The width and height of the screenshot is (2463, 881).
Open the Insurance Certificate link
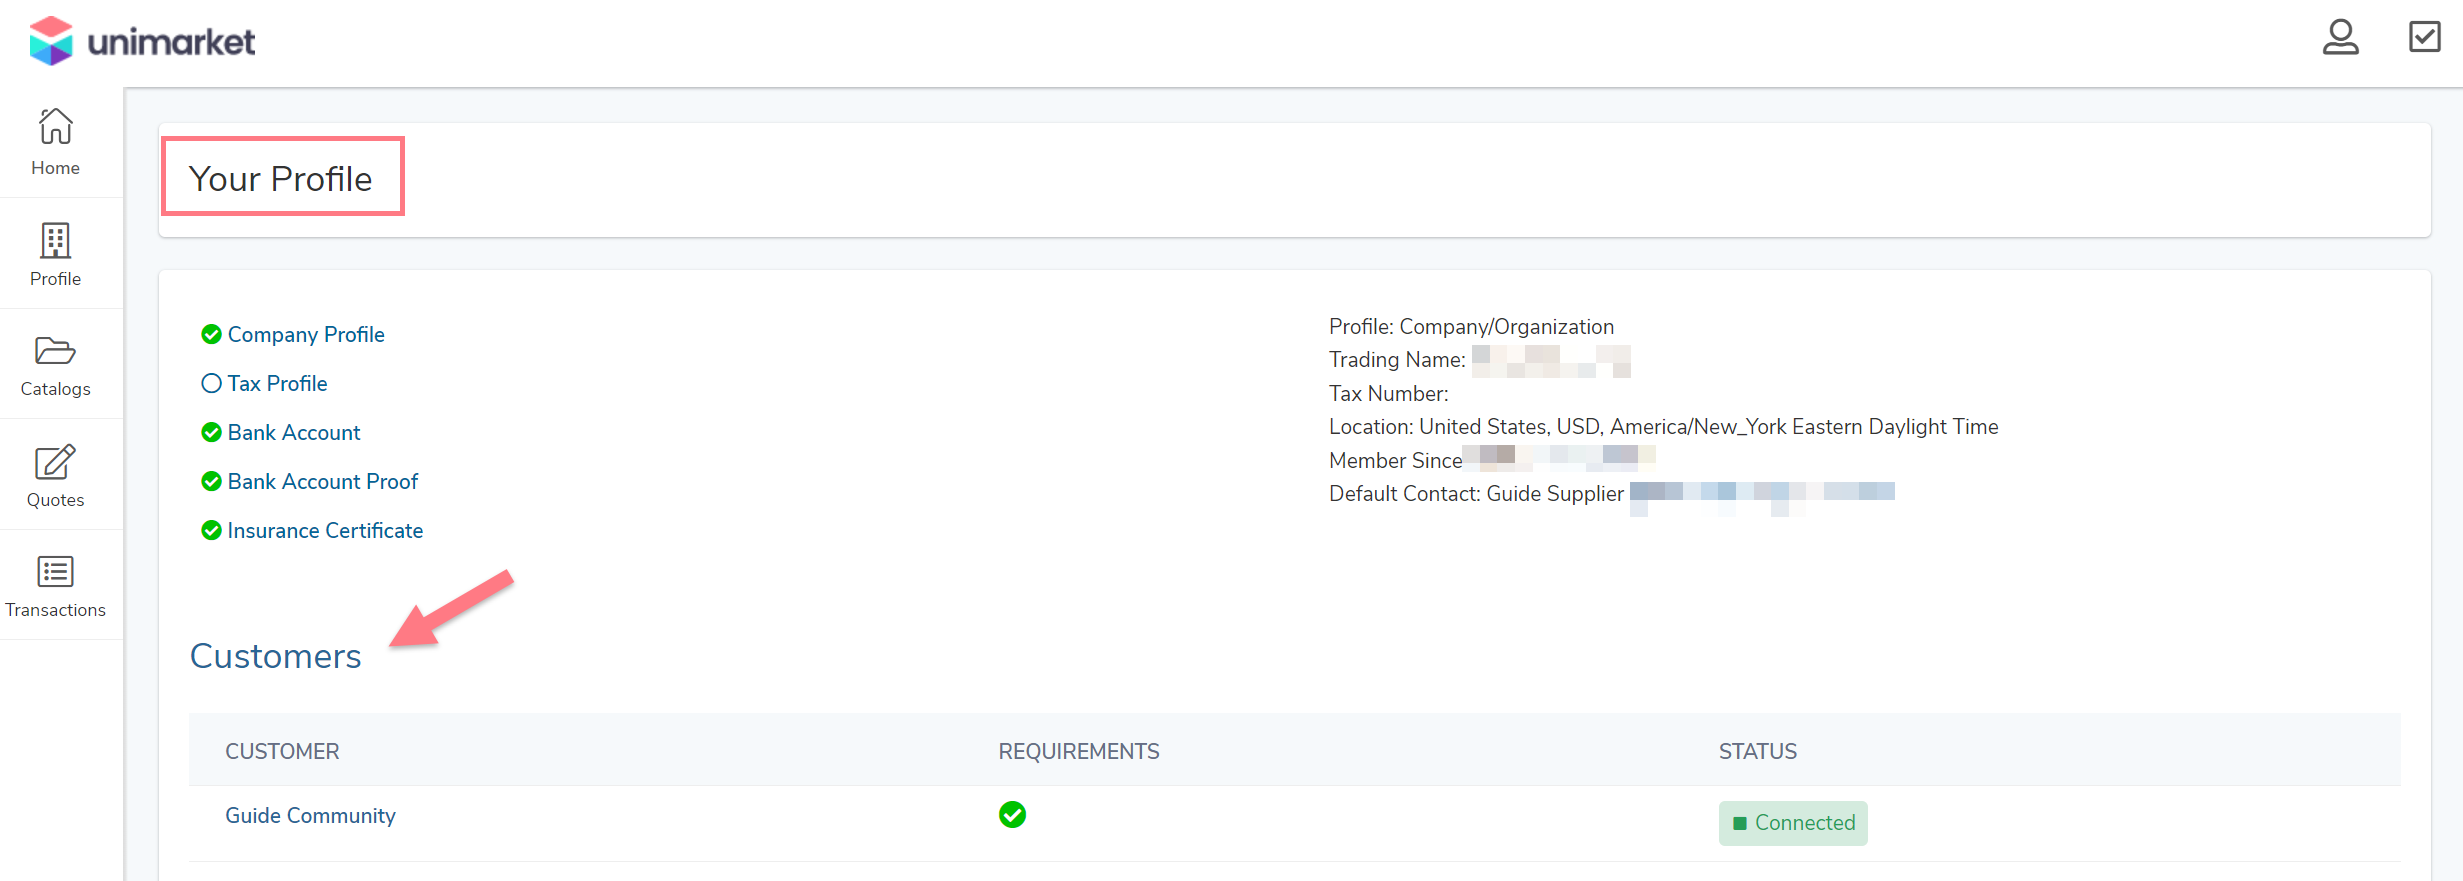point(325,530)
